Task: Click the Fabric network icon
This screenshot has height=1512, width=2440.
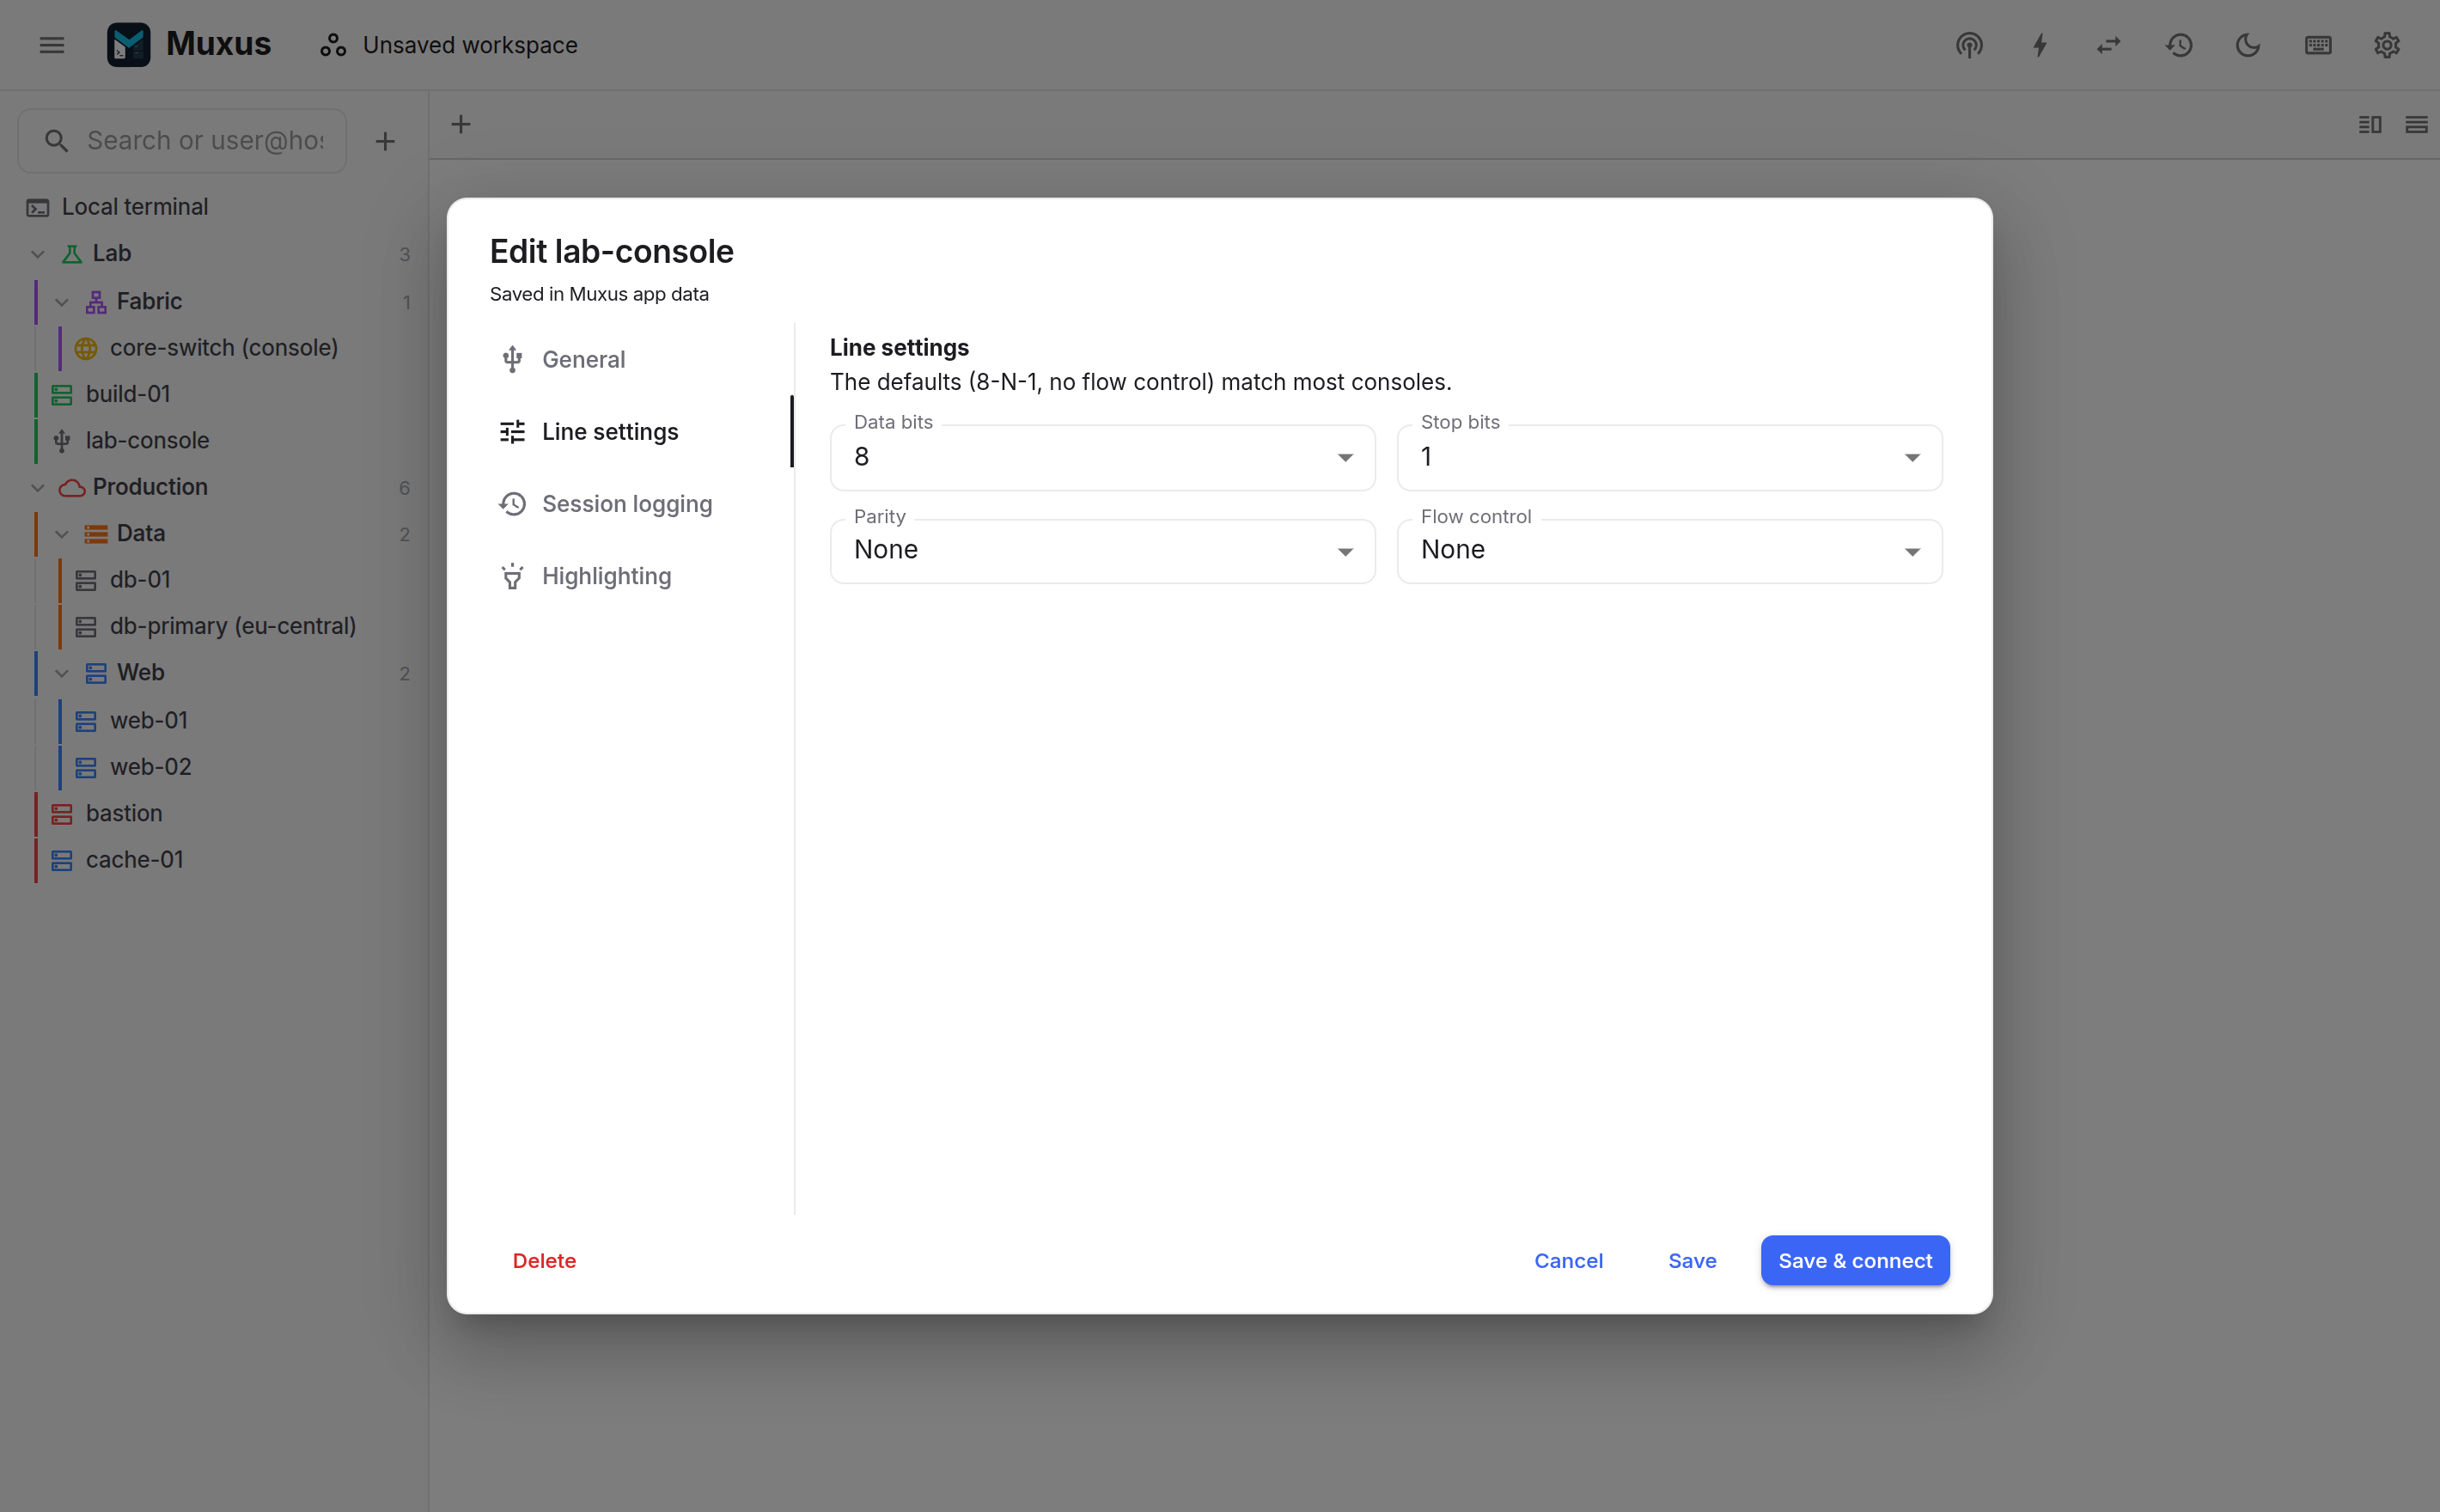Action: (96, 302)
